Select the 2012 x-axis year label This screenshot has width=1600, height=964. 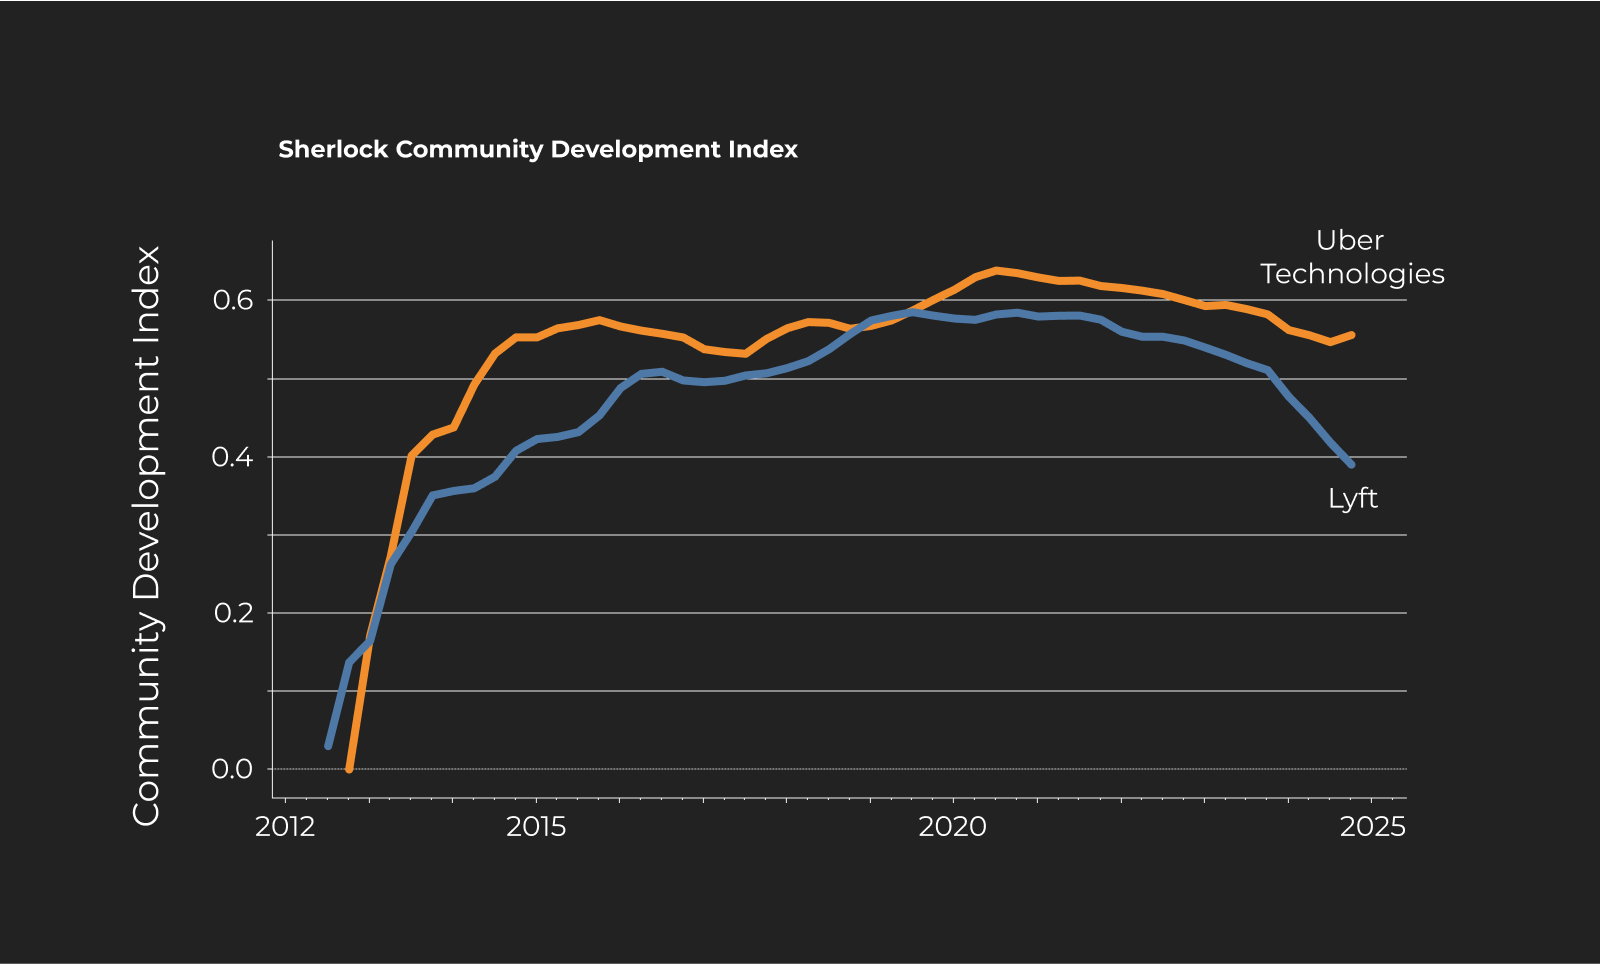tap(285, 827)
